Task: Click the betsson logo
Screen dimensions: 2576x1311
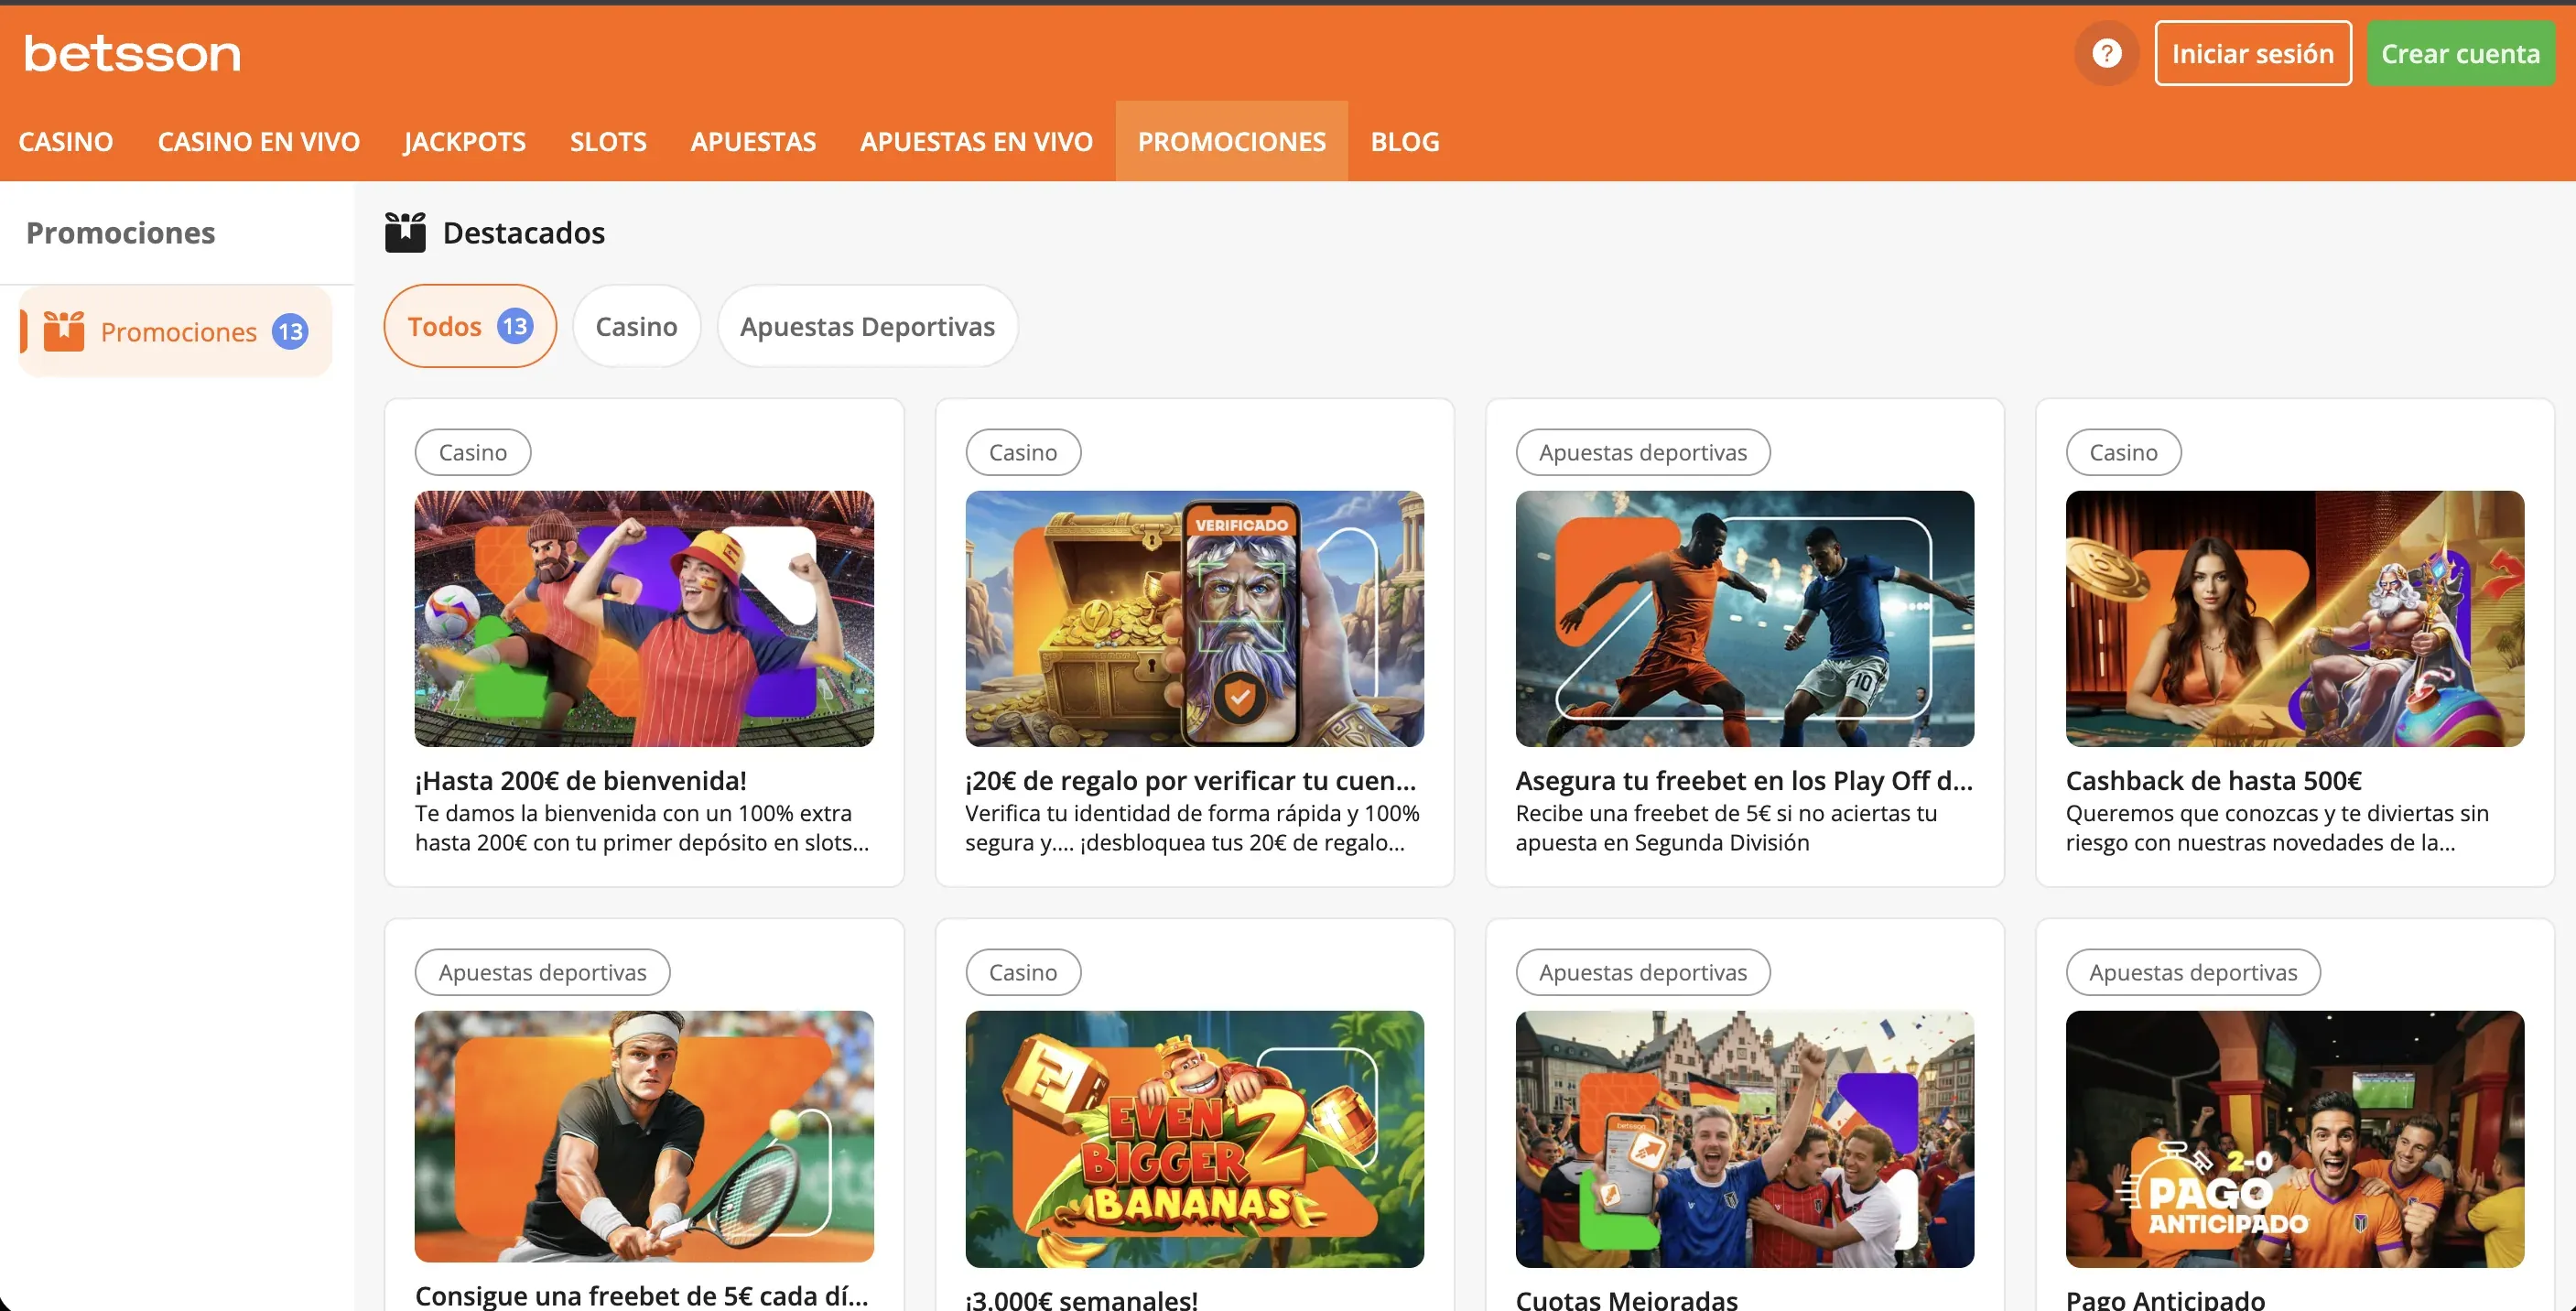Action: 132,54
